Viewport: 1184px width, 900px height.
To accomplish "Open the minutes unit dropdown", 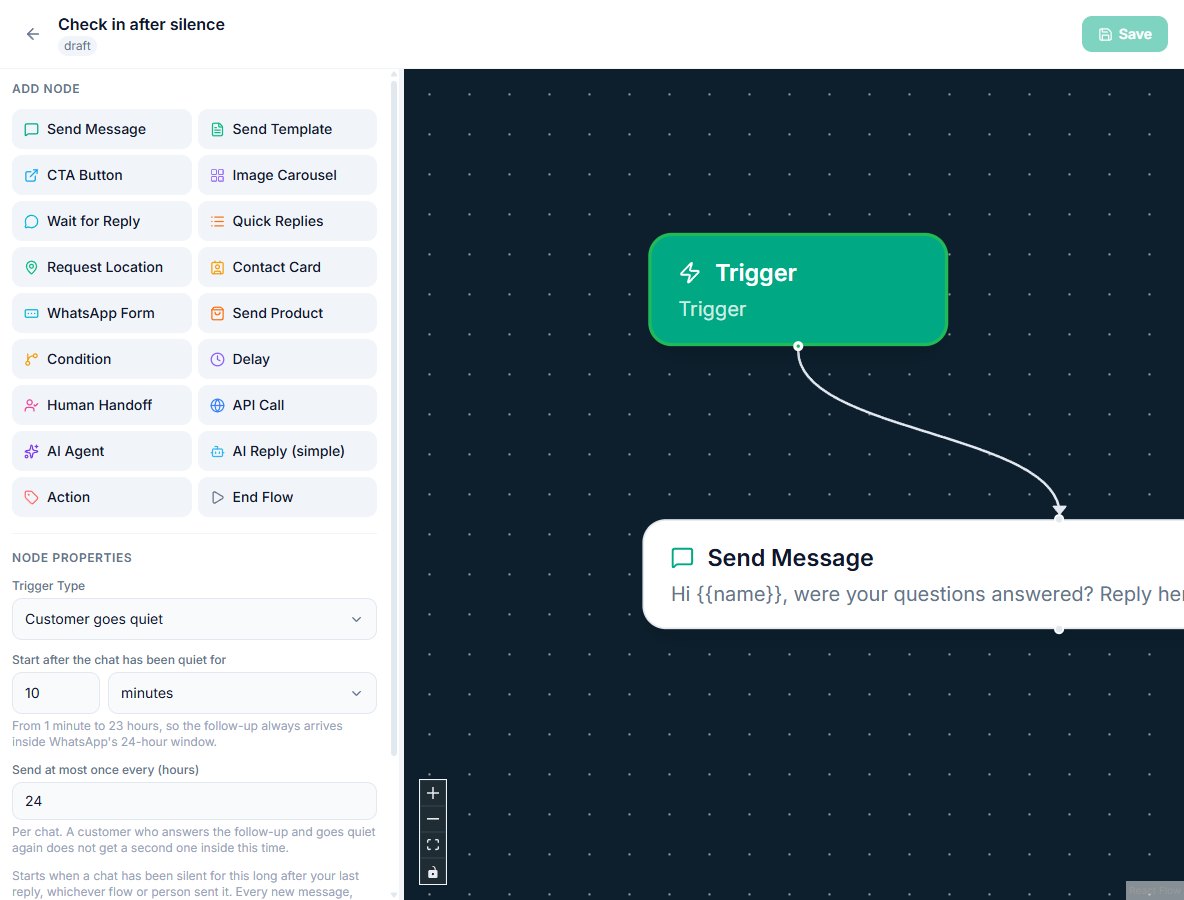I will click(x=242, y=693).
